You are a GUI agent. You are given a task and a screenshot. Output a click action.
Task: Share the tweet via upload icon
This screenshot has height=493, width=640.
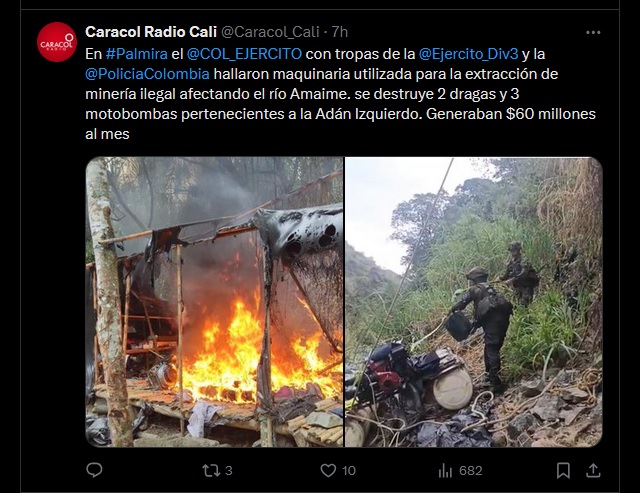click(x=593, y=471)
